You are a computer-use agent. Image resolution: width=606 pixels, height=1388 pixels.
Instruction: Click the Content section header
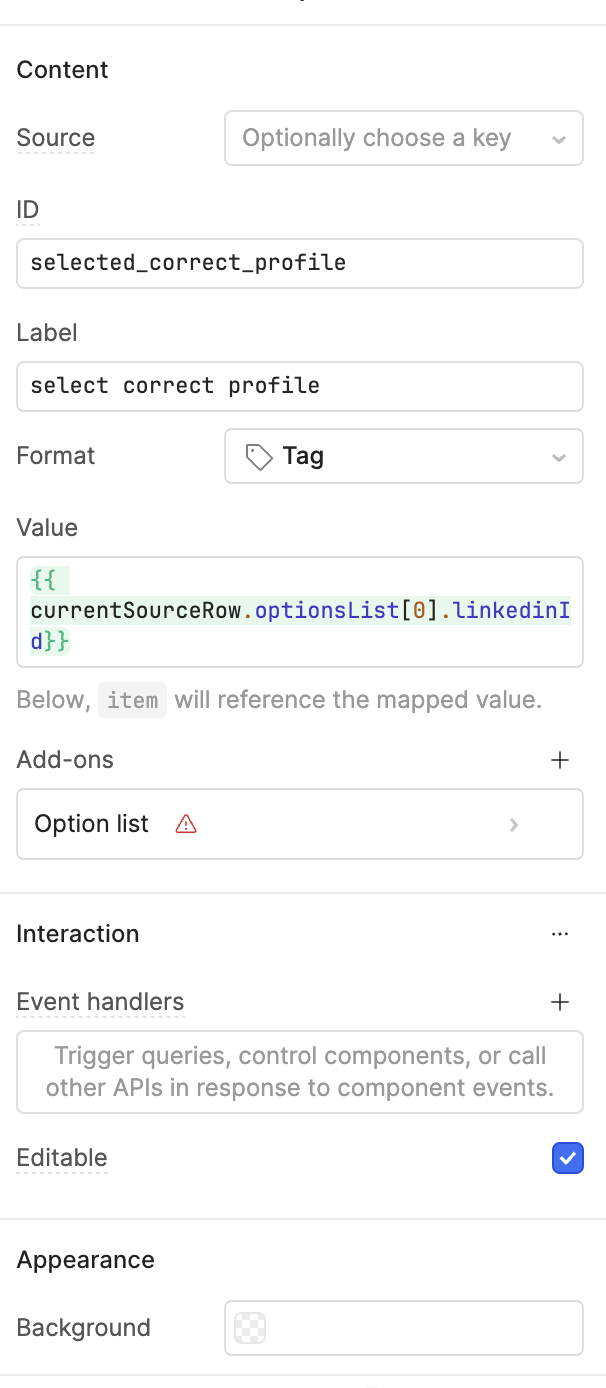tap(63, 70)
